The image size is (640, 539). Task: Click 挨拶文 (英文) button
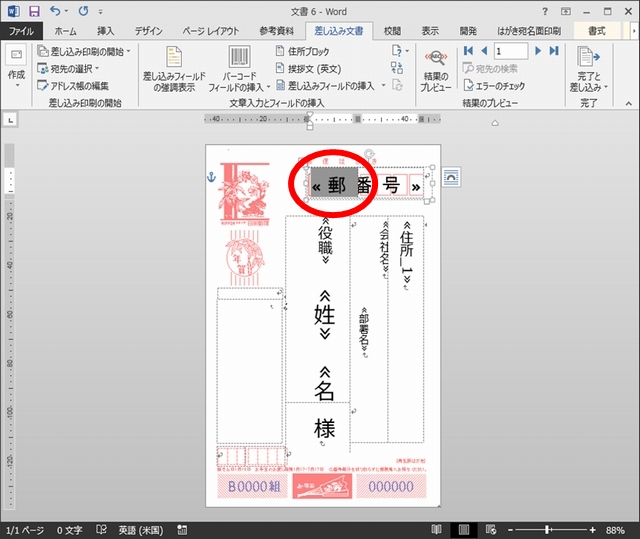pos(308,69)
